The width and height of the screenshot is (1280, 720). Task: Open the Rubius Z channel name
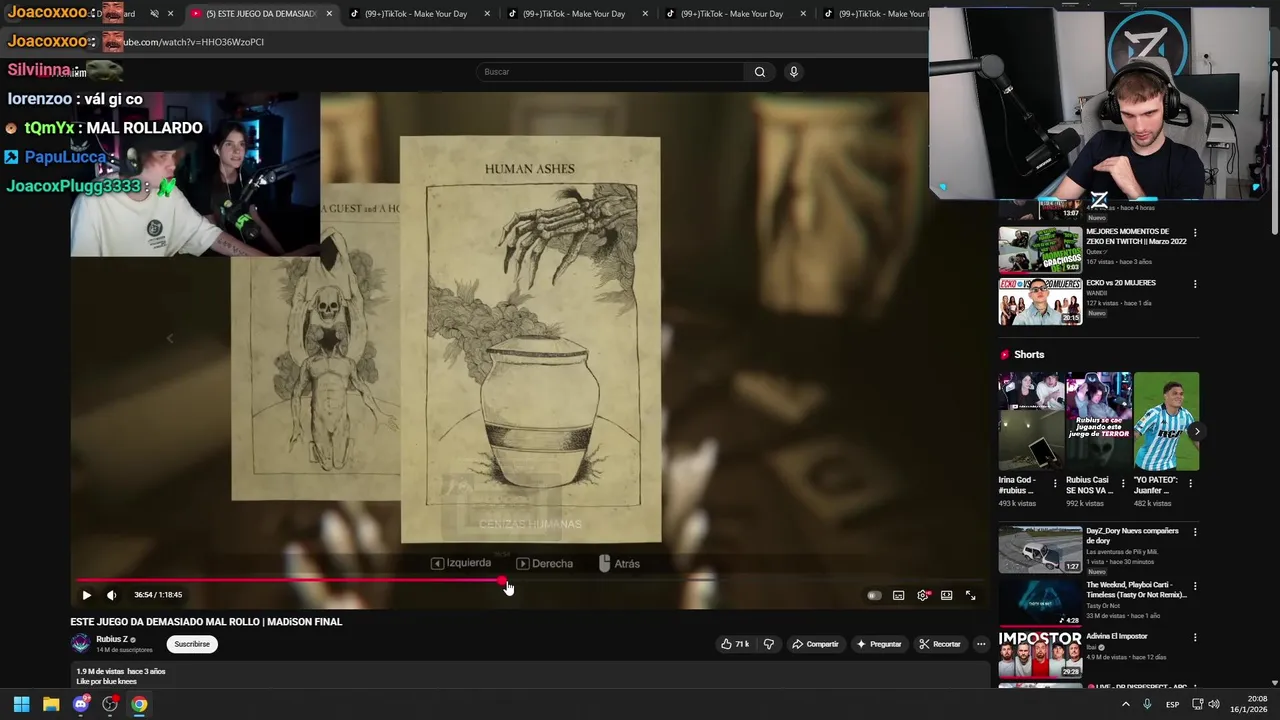(112, 640)
